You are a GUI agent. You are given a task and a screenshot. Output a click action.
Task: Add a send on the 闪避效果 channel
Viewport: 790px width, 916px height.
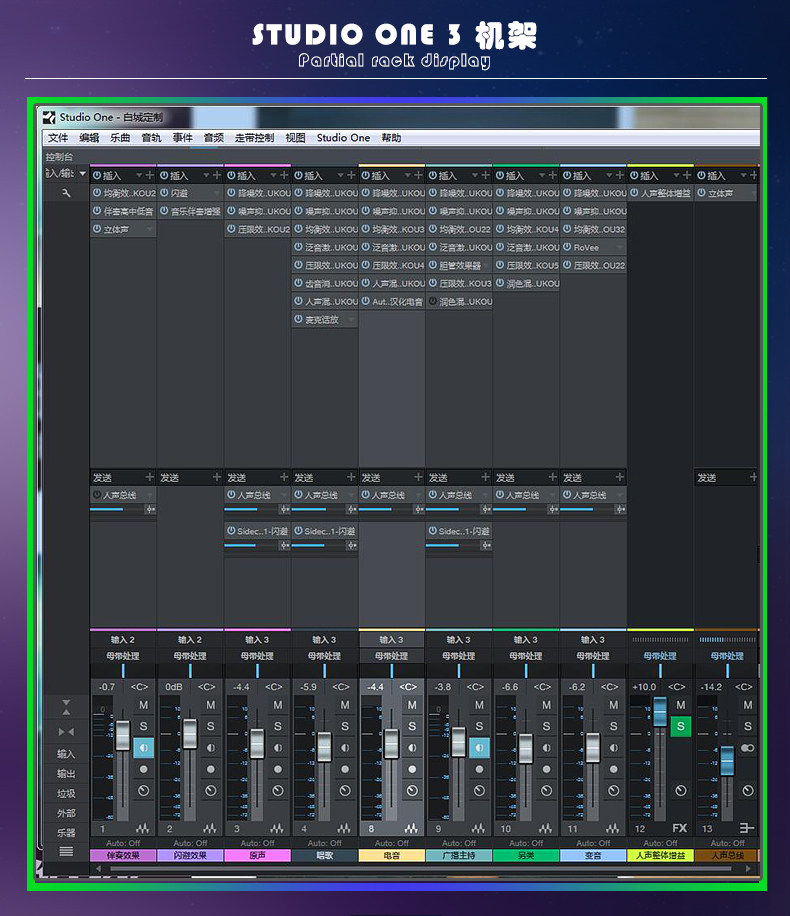pos(217,477)
